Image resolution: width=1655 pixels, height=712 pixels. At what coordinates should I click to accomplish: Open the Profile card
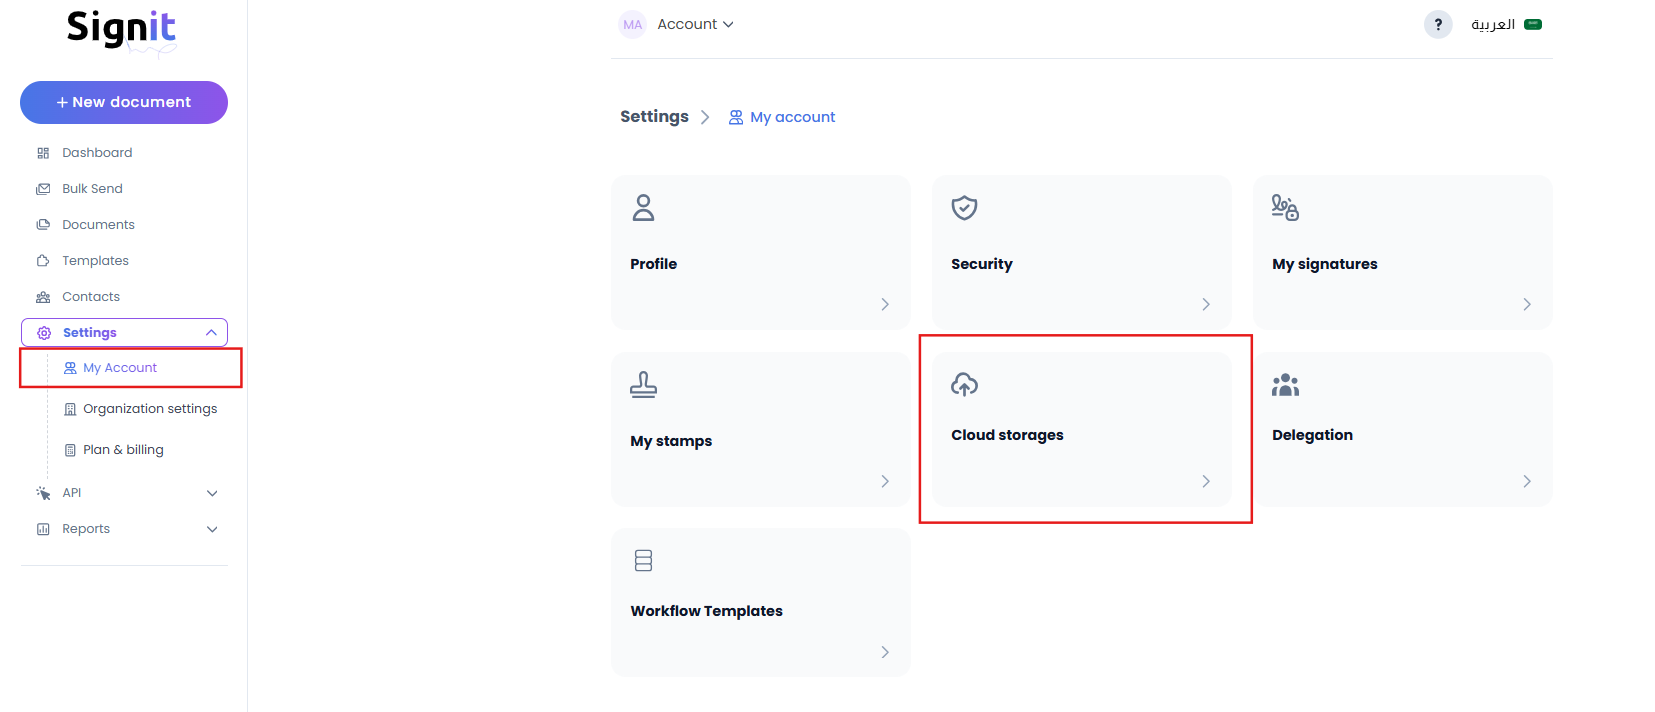point(761,252)
